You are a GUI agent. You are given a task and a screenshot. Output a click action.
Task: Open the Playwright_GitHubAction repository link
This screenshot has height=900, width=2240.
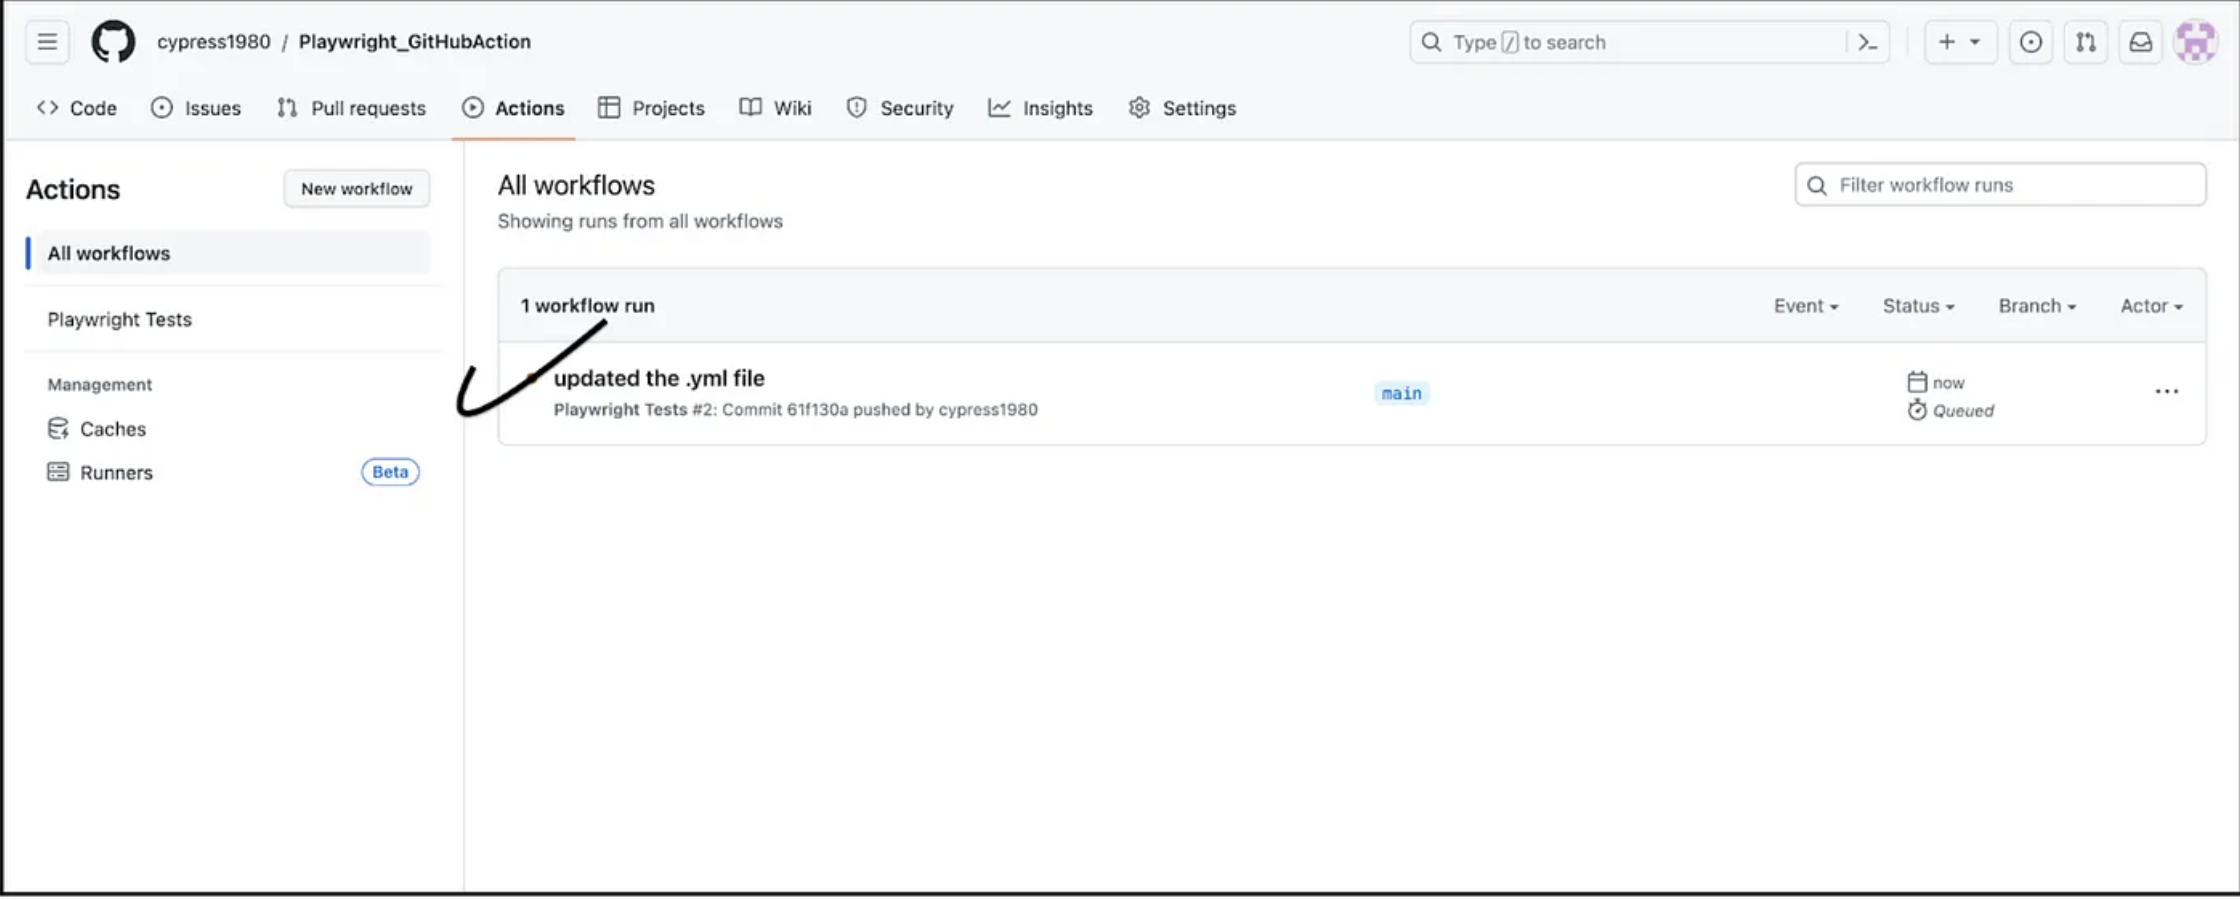tap(415, 42)
